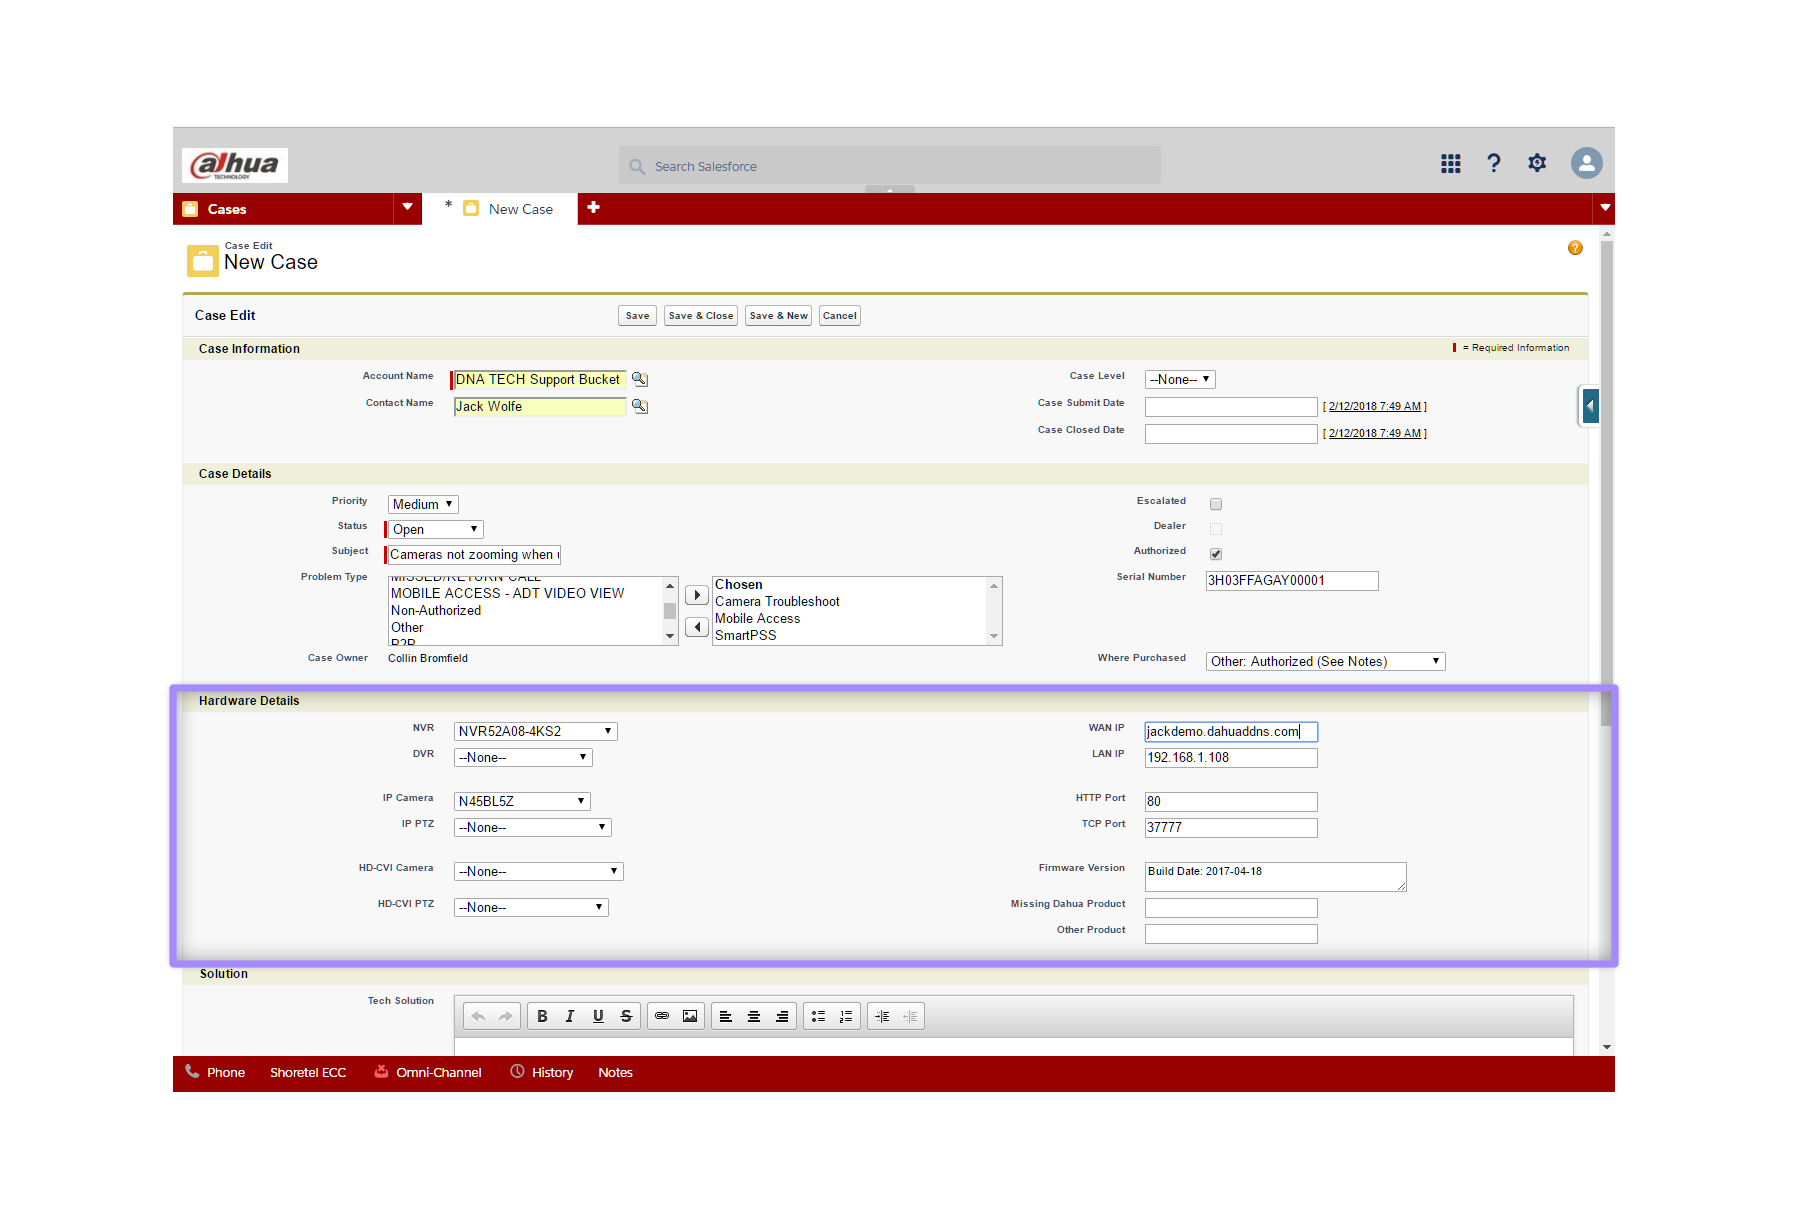Click the orange help icon
This screenshot has width=1800, height=1205.
coord(1575,248)
